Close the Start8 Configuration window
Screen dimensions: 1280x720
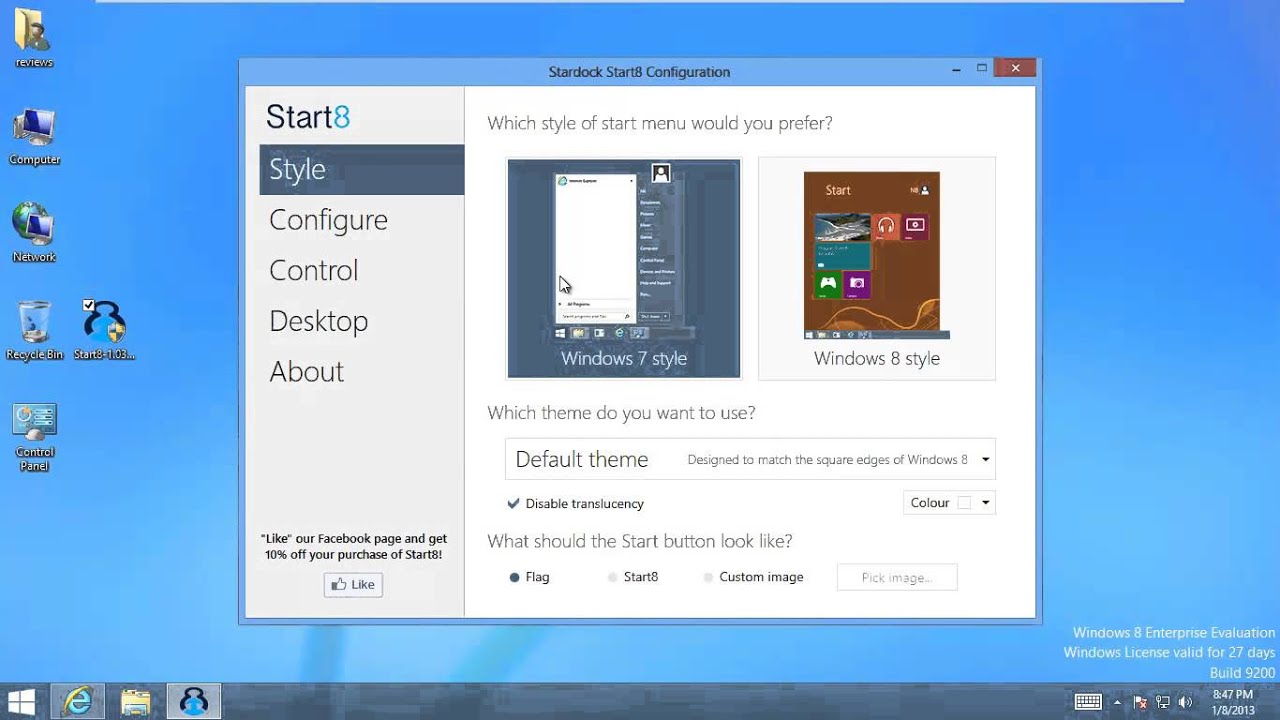(1015, 68)
